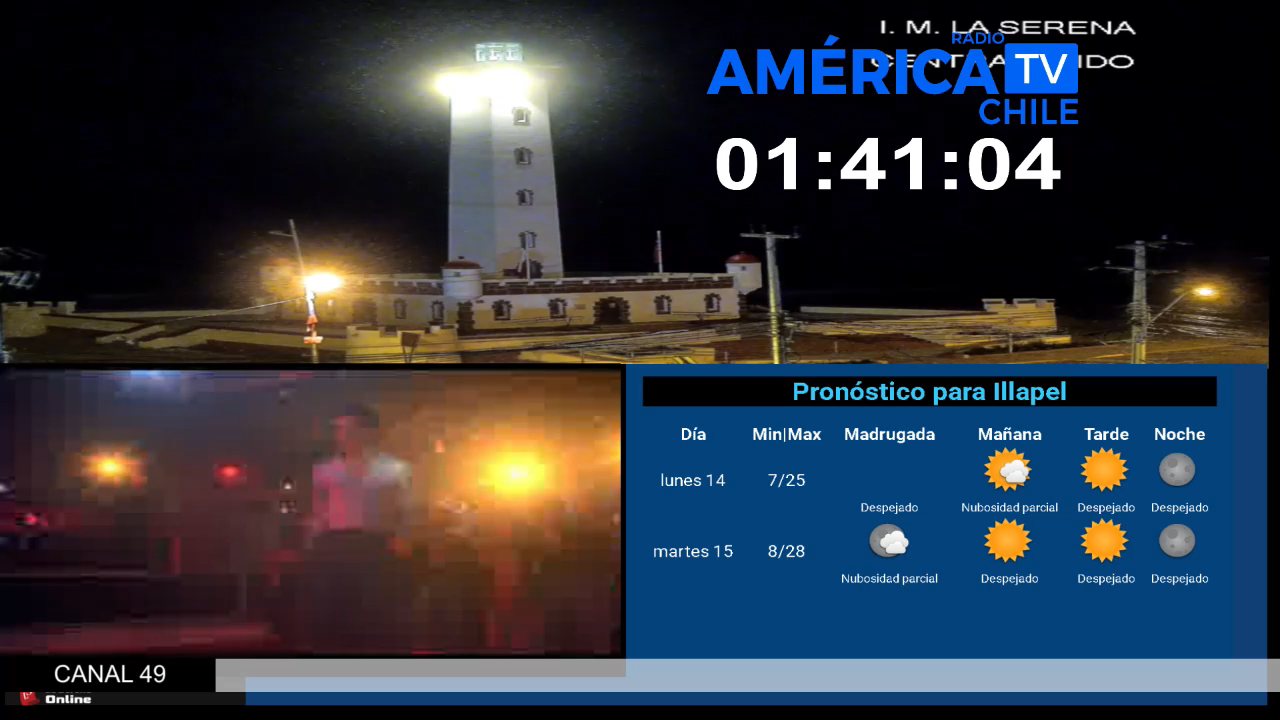Click martes afternoon sun icon
Viewport: 1280px width, 720px height.
1105,541
